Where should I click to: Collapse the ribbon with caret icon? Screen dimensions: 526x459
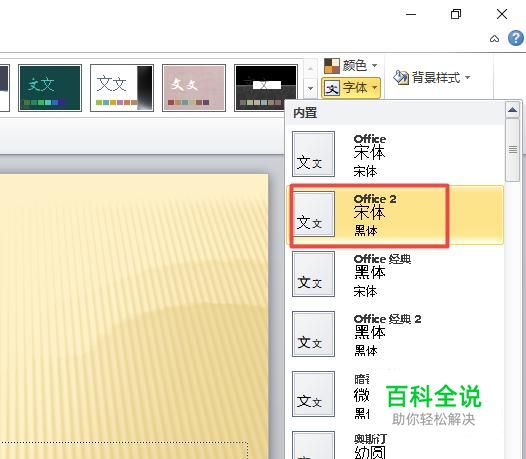(494, 39)
